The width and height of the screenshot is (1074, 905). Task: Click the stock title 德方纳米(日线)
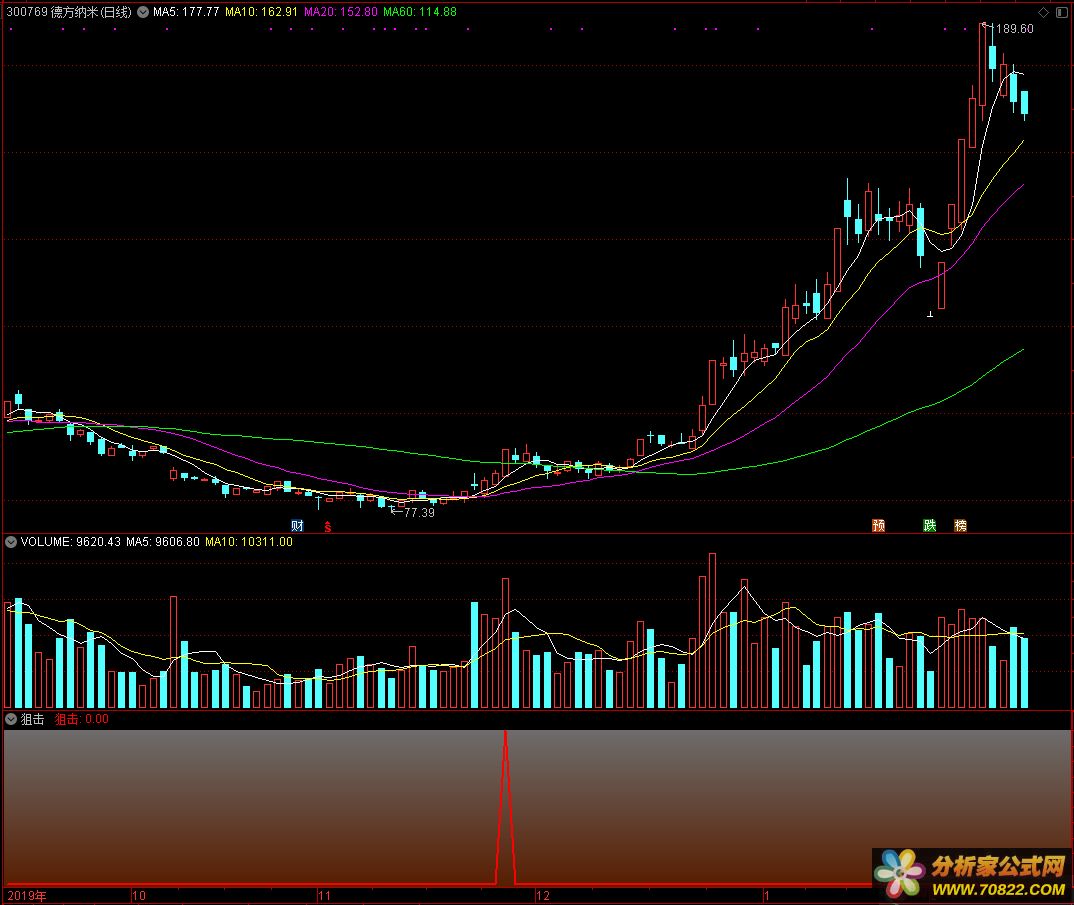90,12
